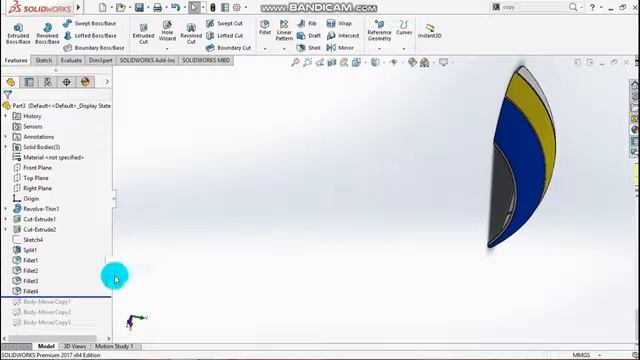Select the Rib tool
The image size is (640, 360).
click(x=307, y=24)
